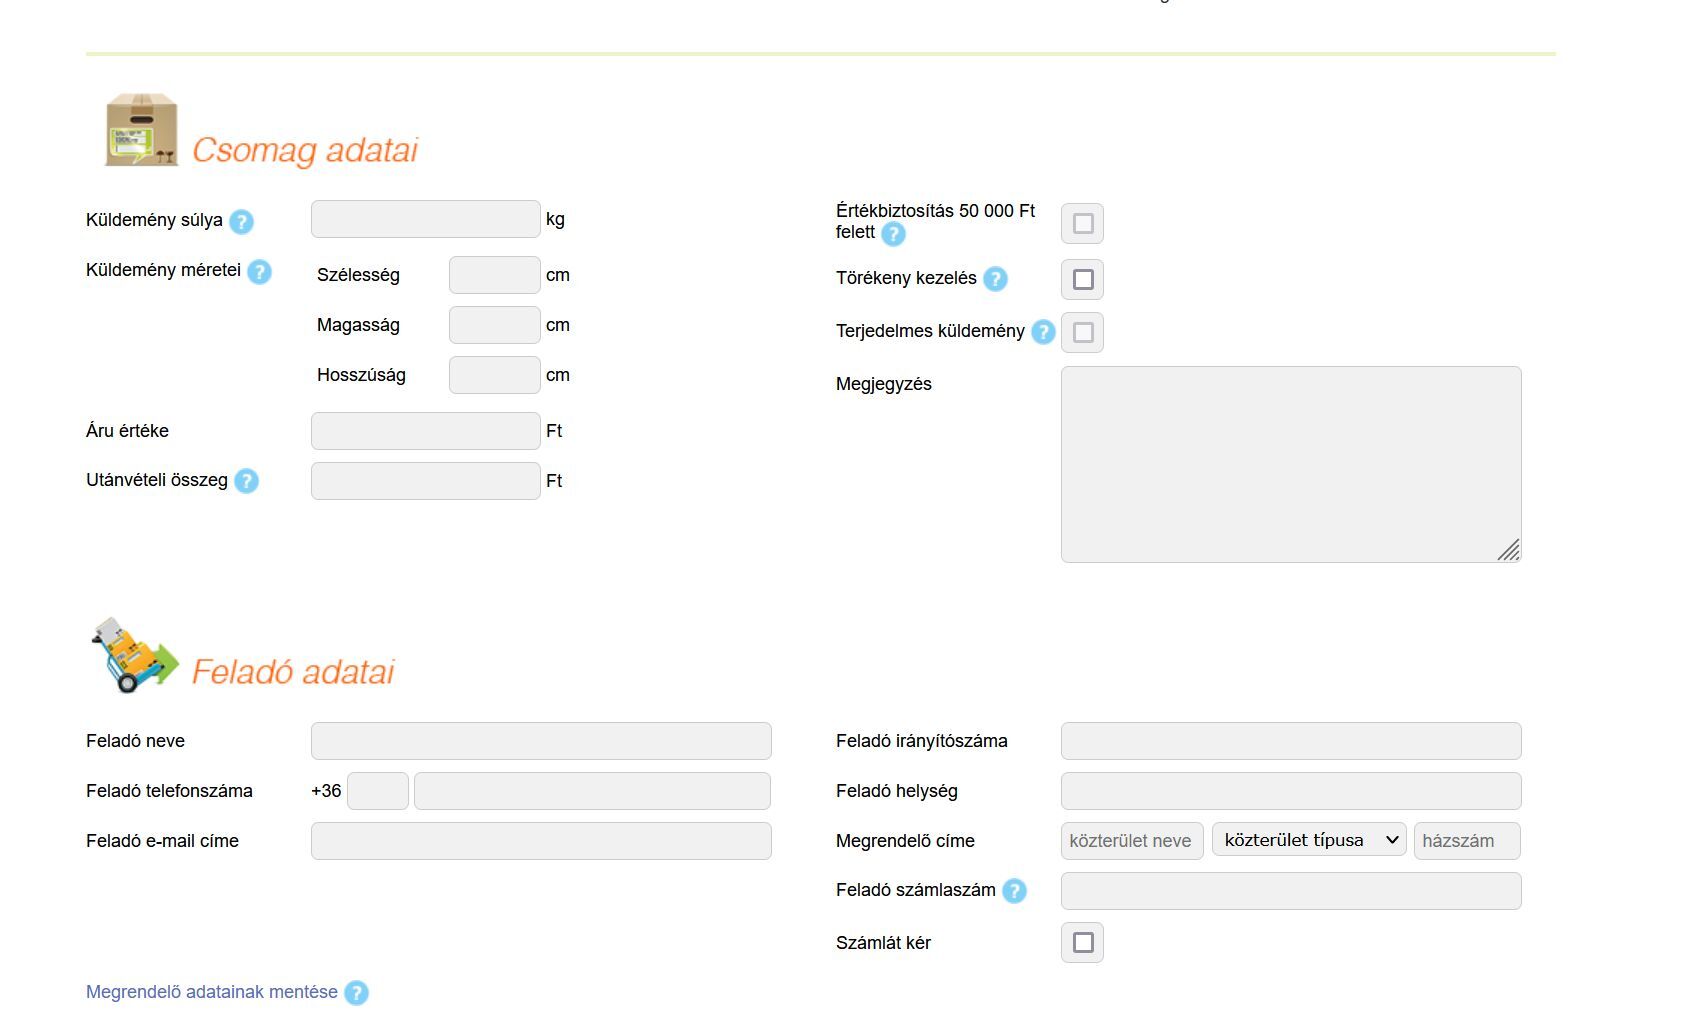The width and height of the screenshot is (1701, 1024).
Task: Click the Törékeny kezelés label
Action: coord(906,278)
